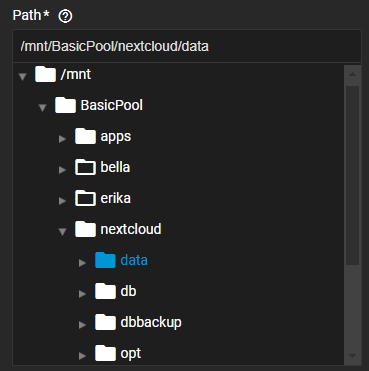Click the erika outlined folder icon

pos(85,198)
